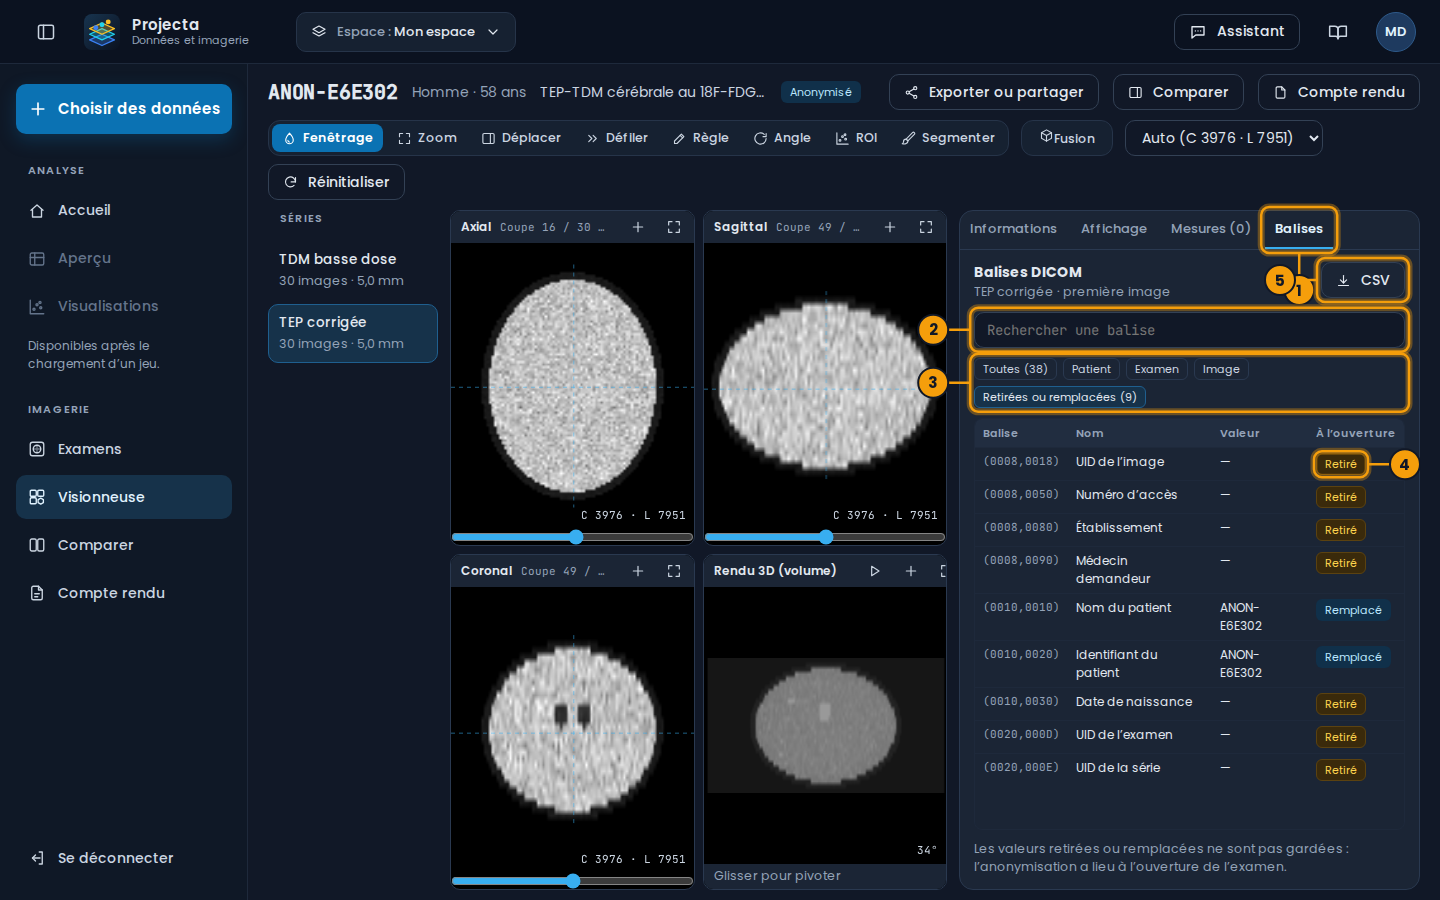This screenshot has height=900, width=1440.
Task: Click the Exporter ou partager button
Action: (x=994, y=92)
